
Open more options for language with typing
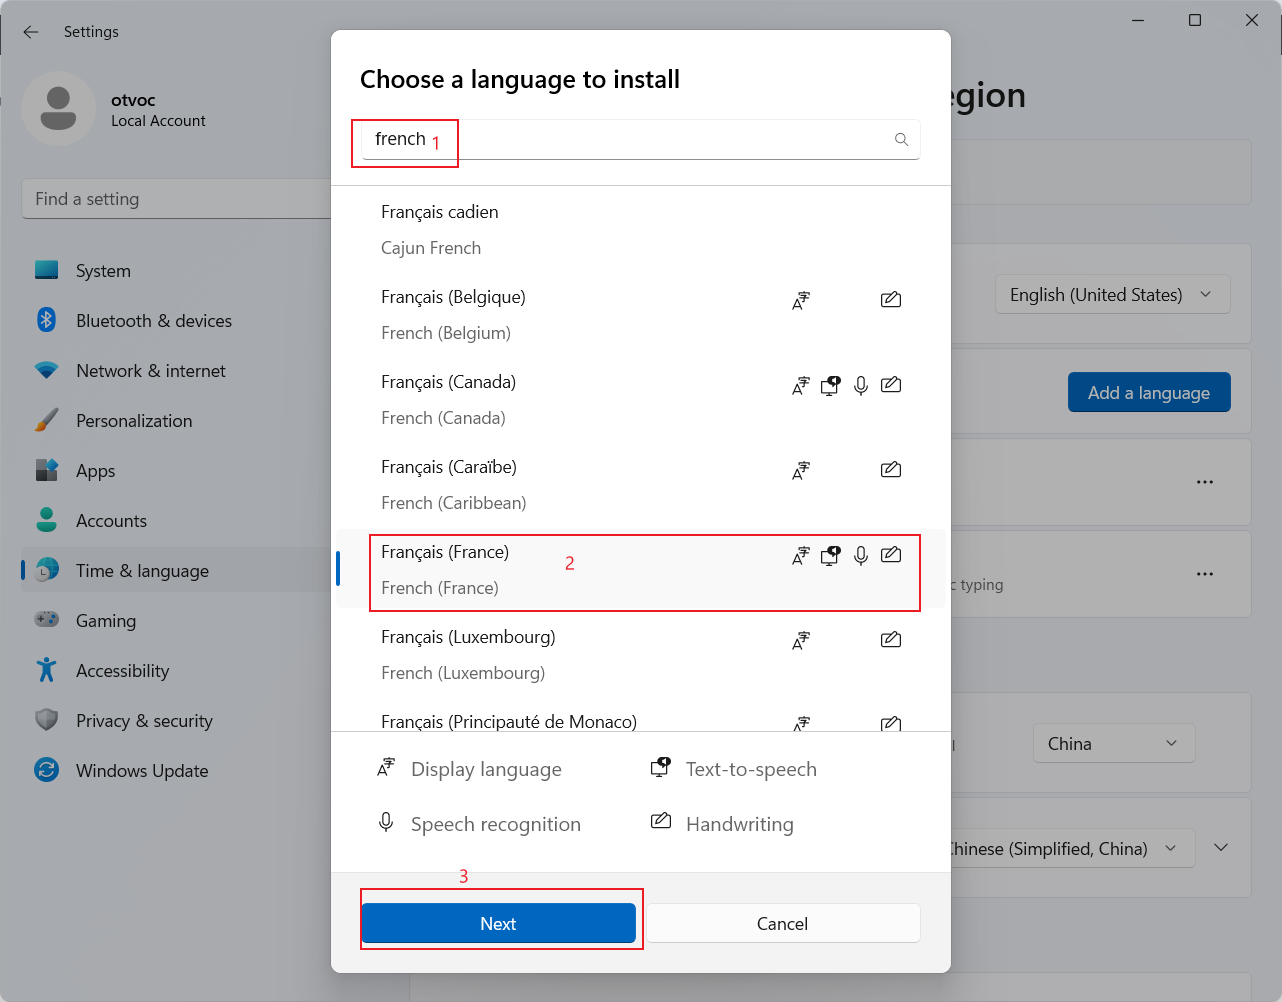[1205, 574]
